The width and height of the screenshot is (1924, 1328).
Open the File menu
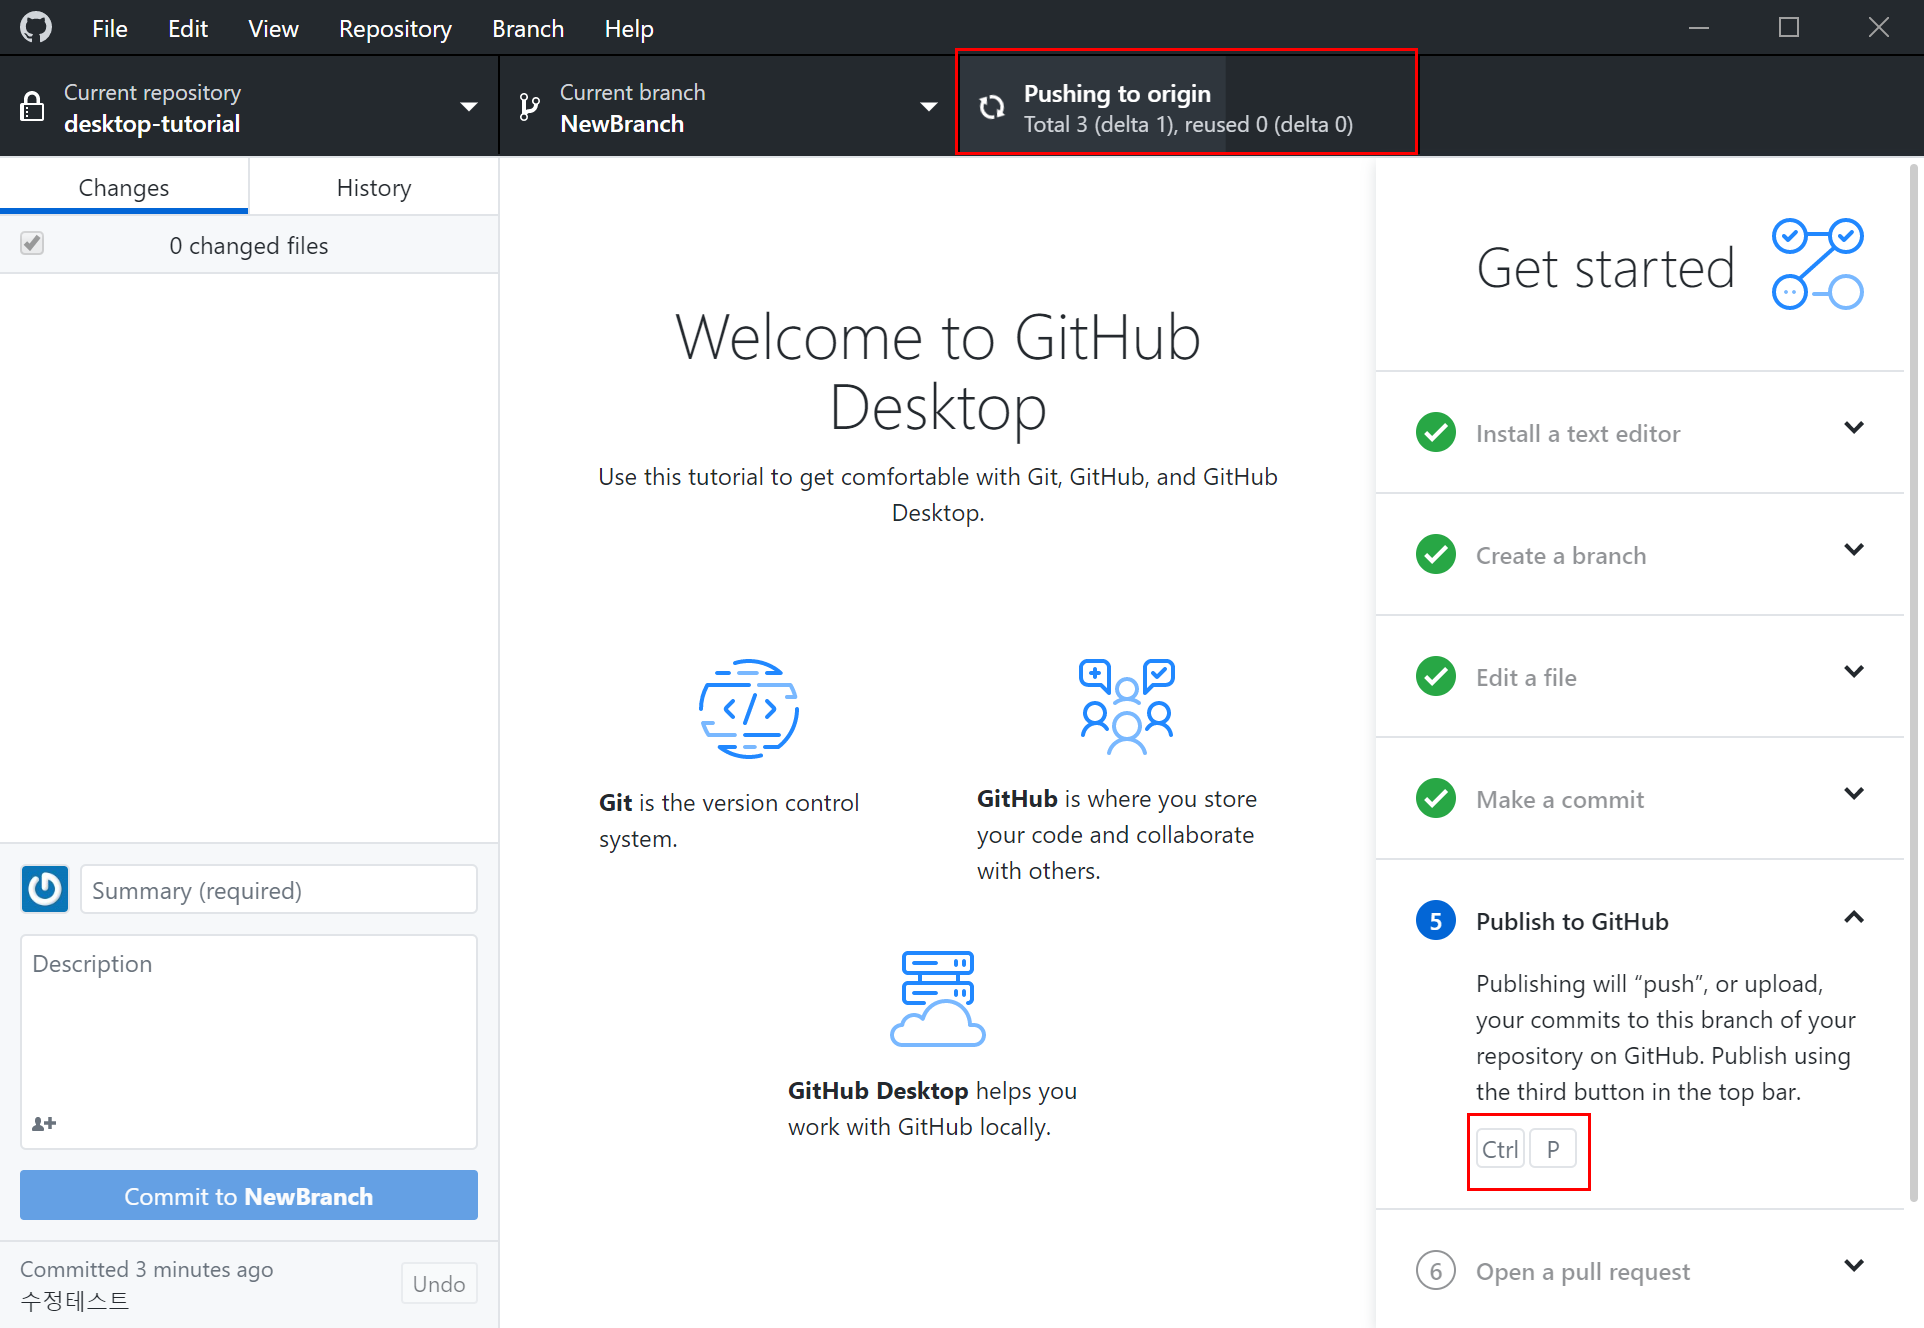click(x=110, y=29)
